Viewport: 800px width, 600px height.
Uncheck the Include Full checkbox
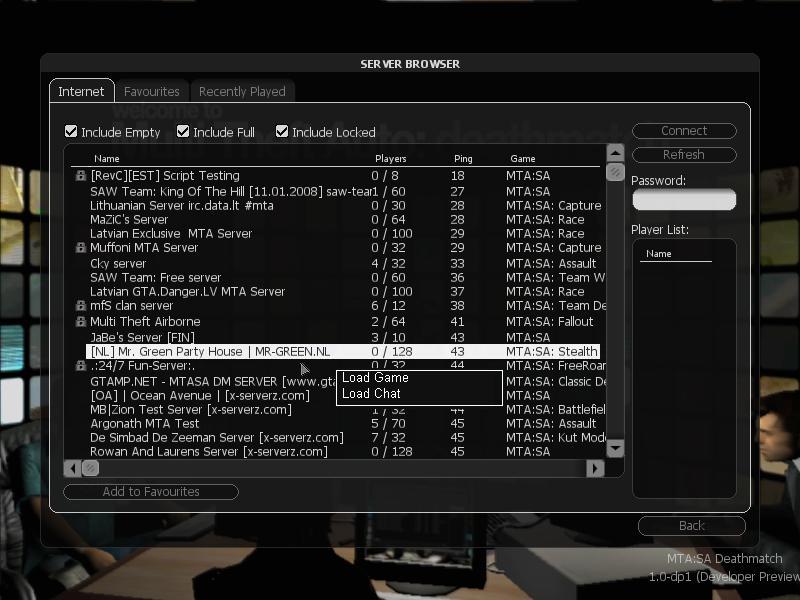(183, 132)
